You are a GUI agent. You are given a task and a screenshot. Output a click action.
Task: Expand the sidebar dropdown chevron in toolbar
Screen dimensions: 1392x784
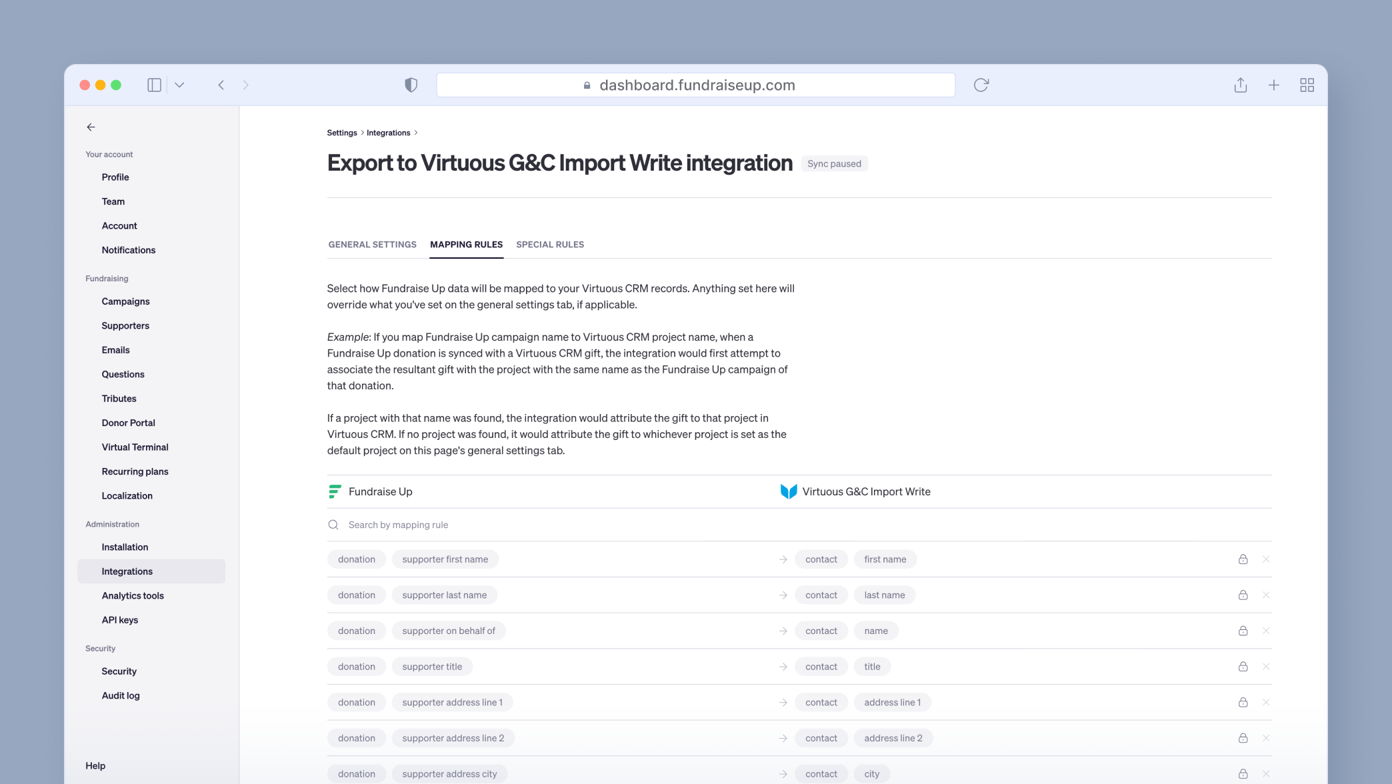tap(179, 85)
